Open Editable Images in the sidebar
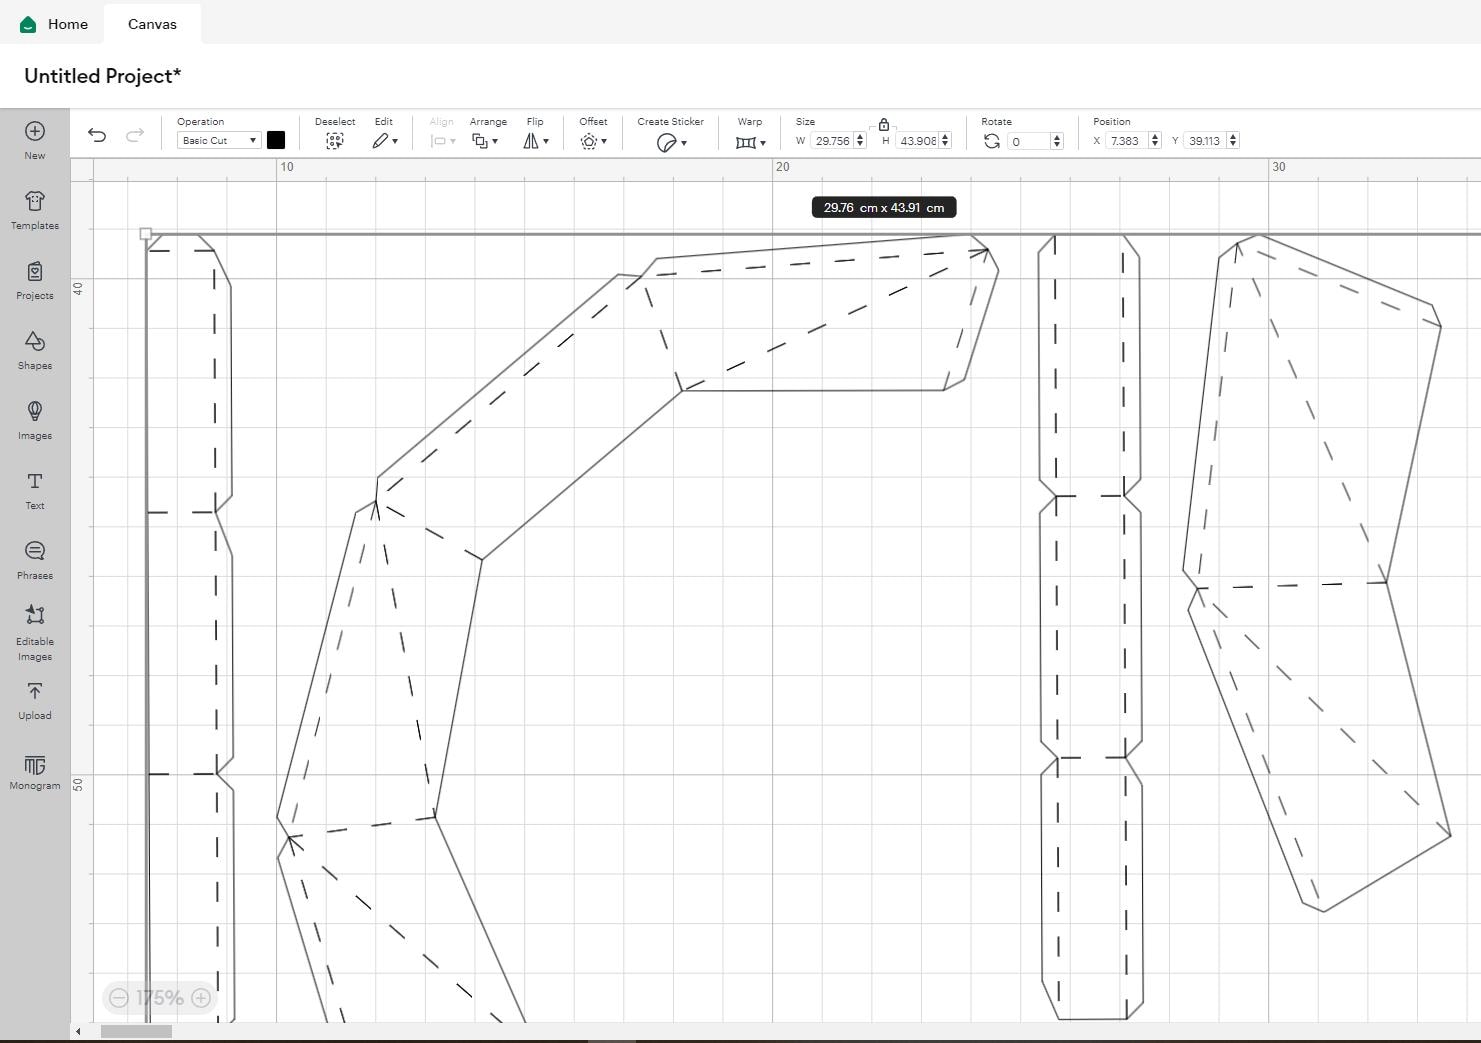This screenshot has width=1481, height=1043. click(x=35, y=632)
